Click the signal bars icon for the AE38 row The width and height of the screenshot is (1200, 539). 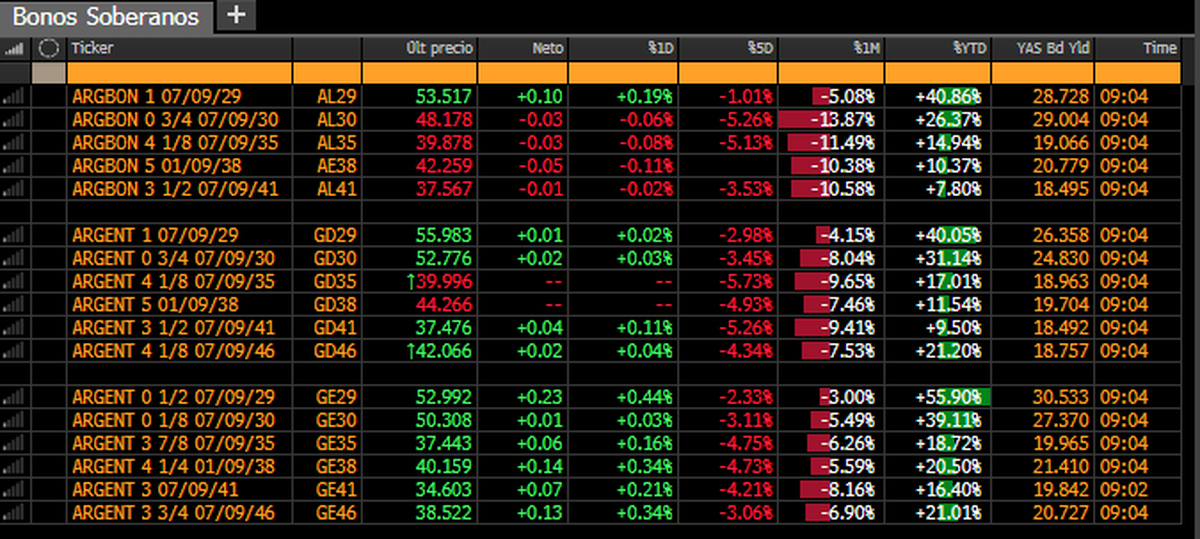pos(14,165)
